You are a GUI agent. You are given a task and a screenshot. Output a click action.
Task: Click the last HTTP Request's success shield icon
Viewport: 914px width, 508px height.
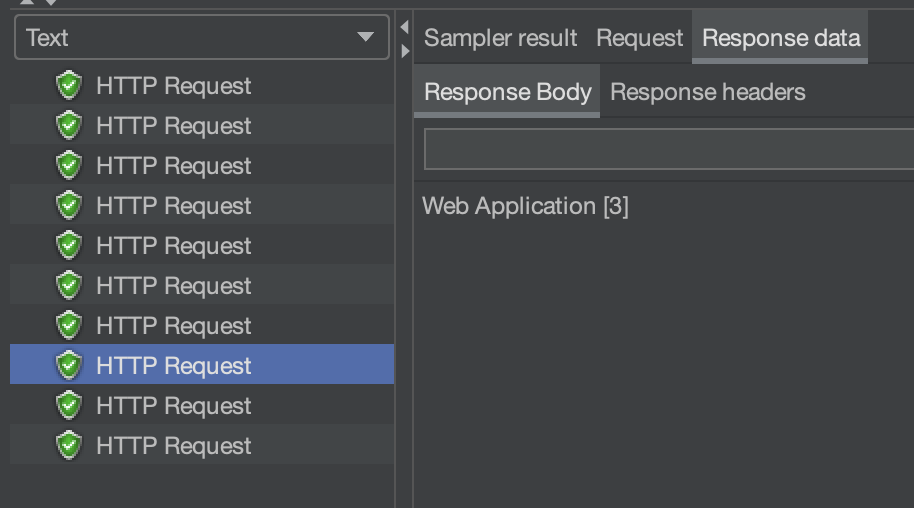pos(68,446)
